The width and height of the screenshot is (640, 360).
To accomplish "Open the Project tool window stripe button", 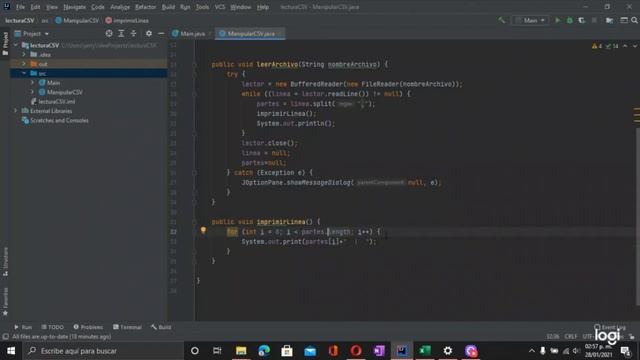I will (5, 43).
